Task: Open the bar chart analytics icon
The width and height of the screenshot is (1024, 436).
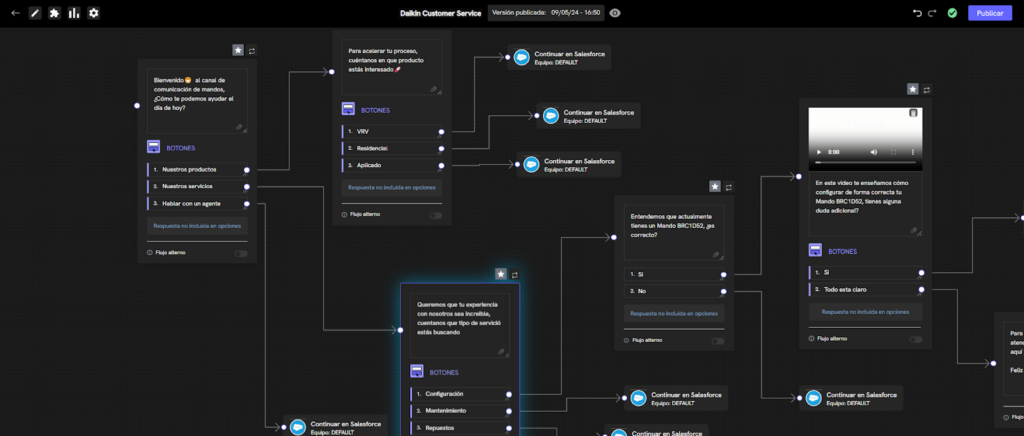Action: coord(74,13)
